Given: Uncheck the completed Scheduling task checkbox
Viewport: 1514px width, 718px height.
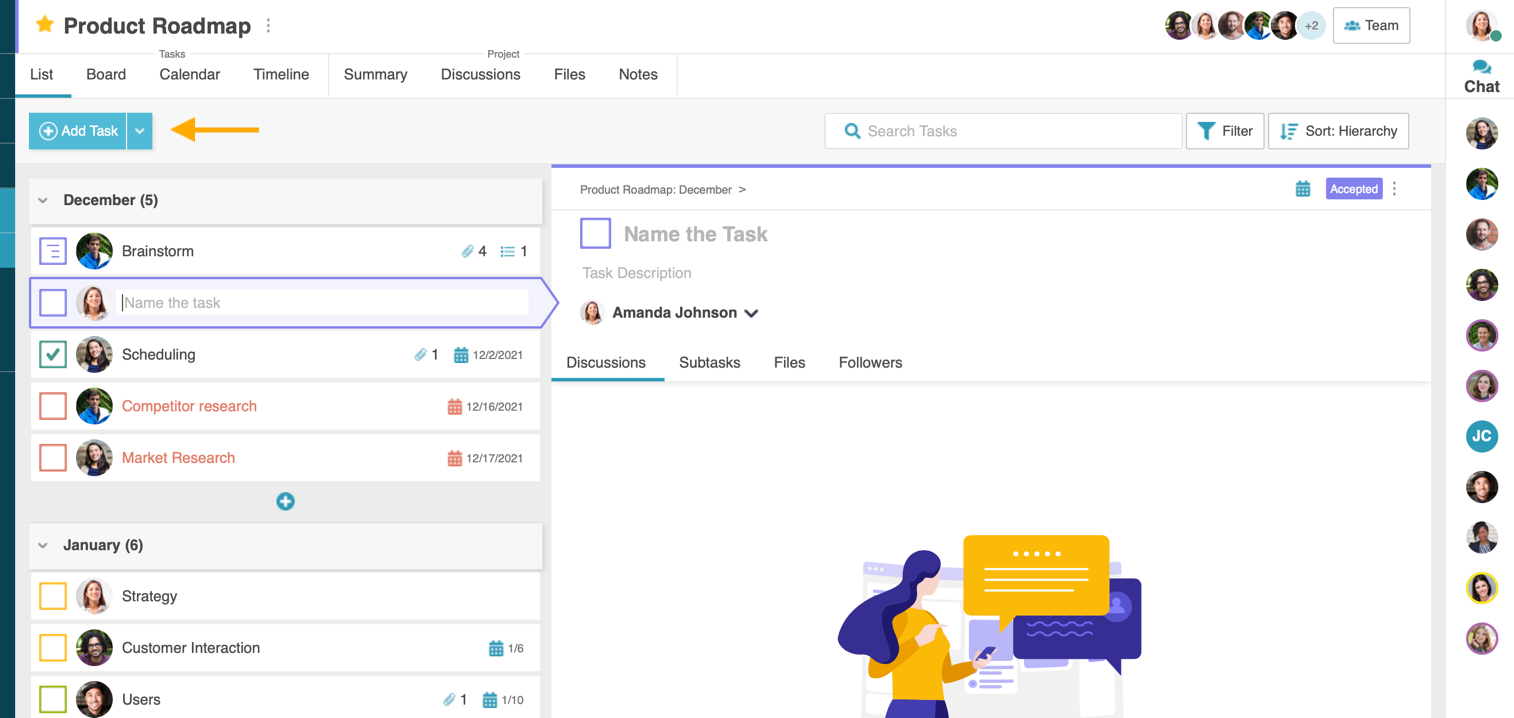Looking at the screenshot, I should 53,354.
